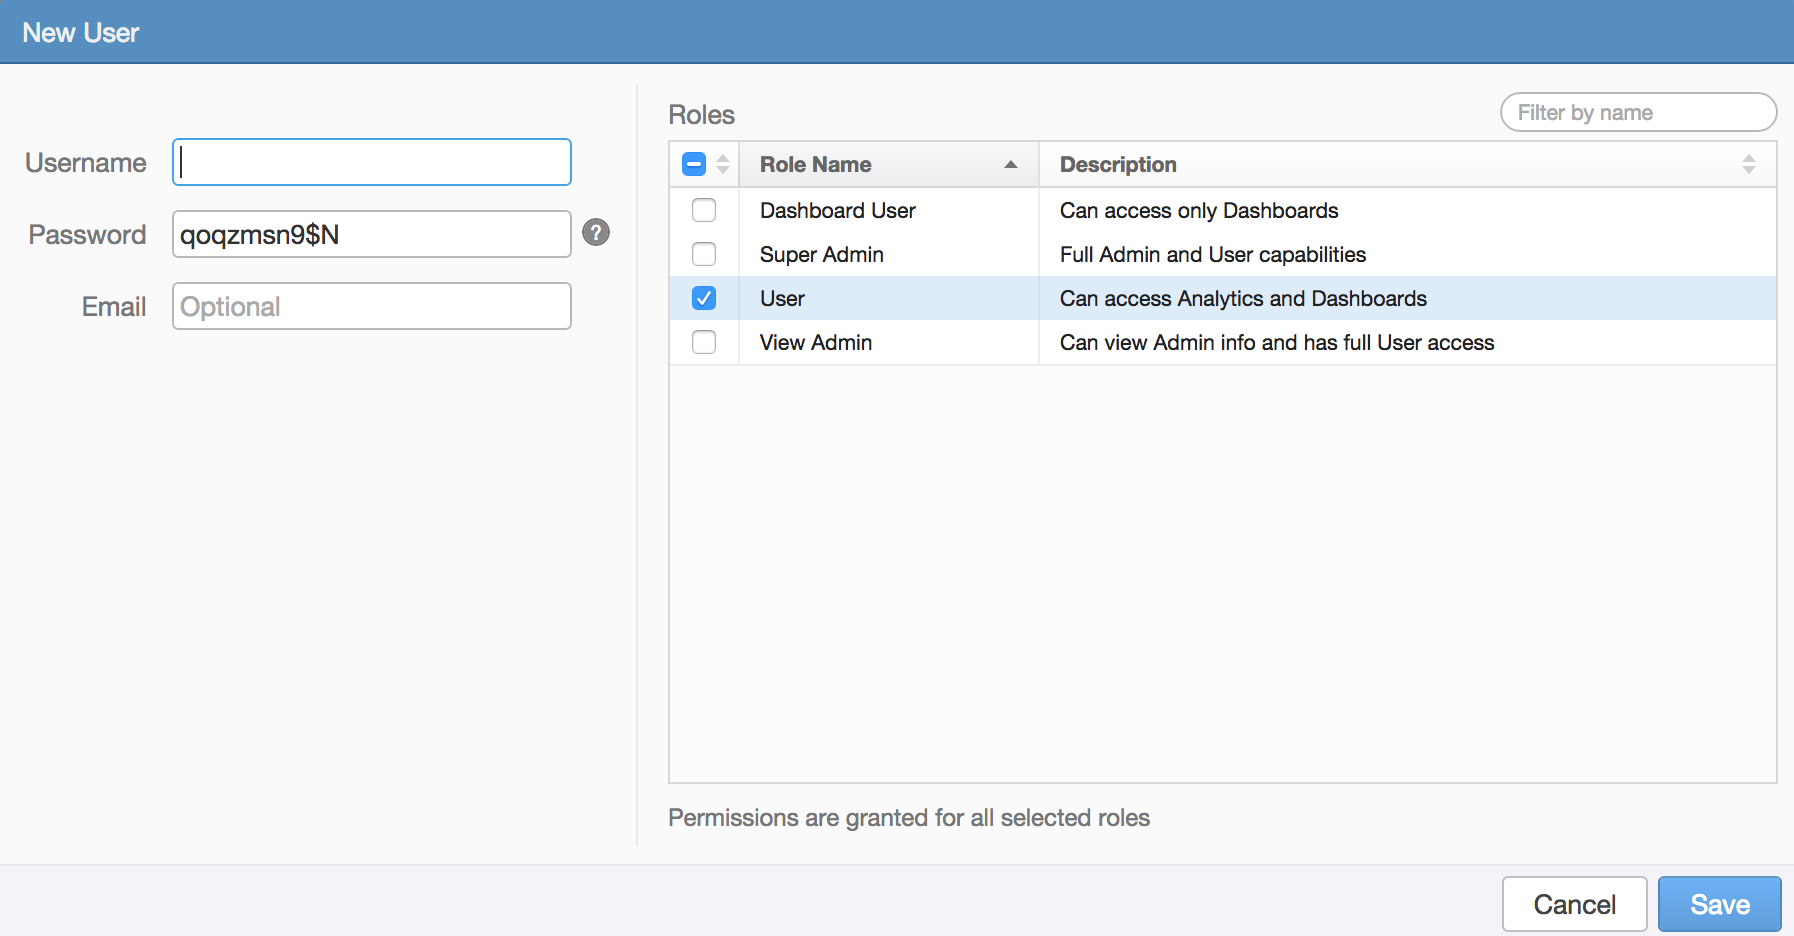Sort table by Role Name header
Screen dimensions: 1794x936
tap(815, 165)
